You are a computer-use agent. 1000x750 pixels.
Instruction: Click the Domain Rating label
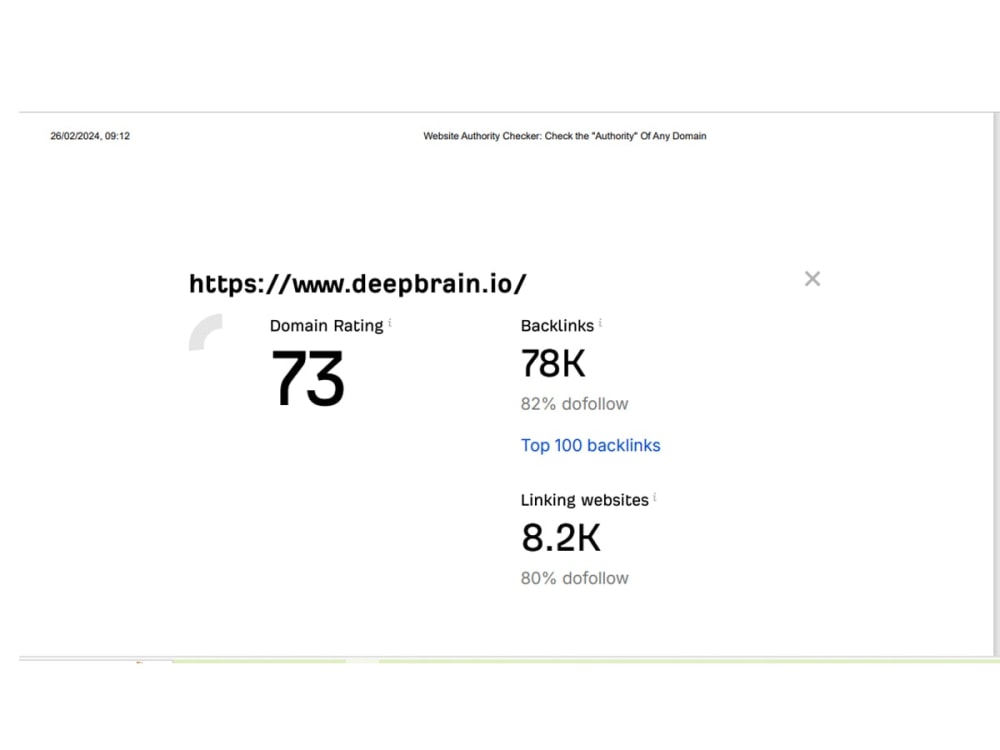tap(327, 326)
